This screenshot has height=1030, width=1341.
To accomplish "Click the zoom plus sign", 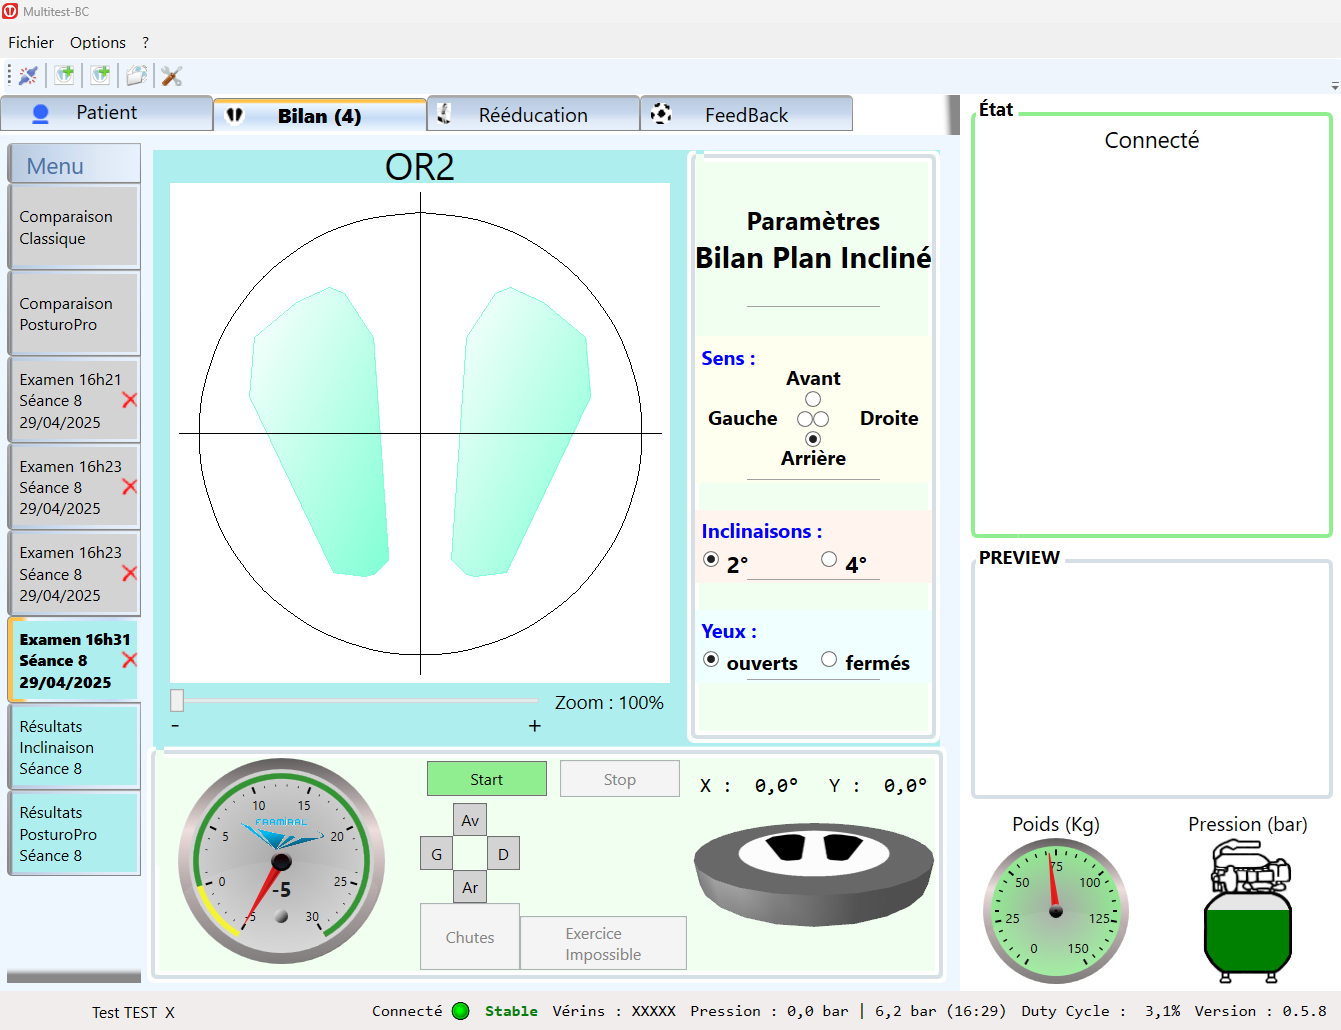I will [535, 726].
